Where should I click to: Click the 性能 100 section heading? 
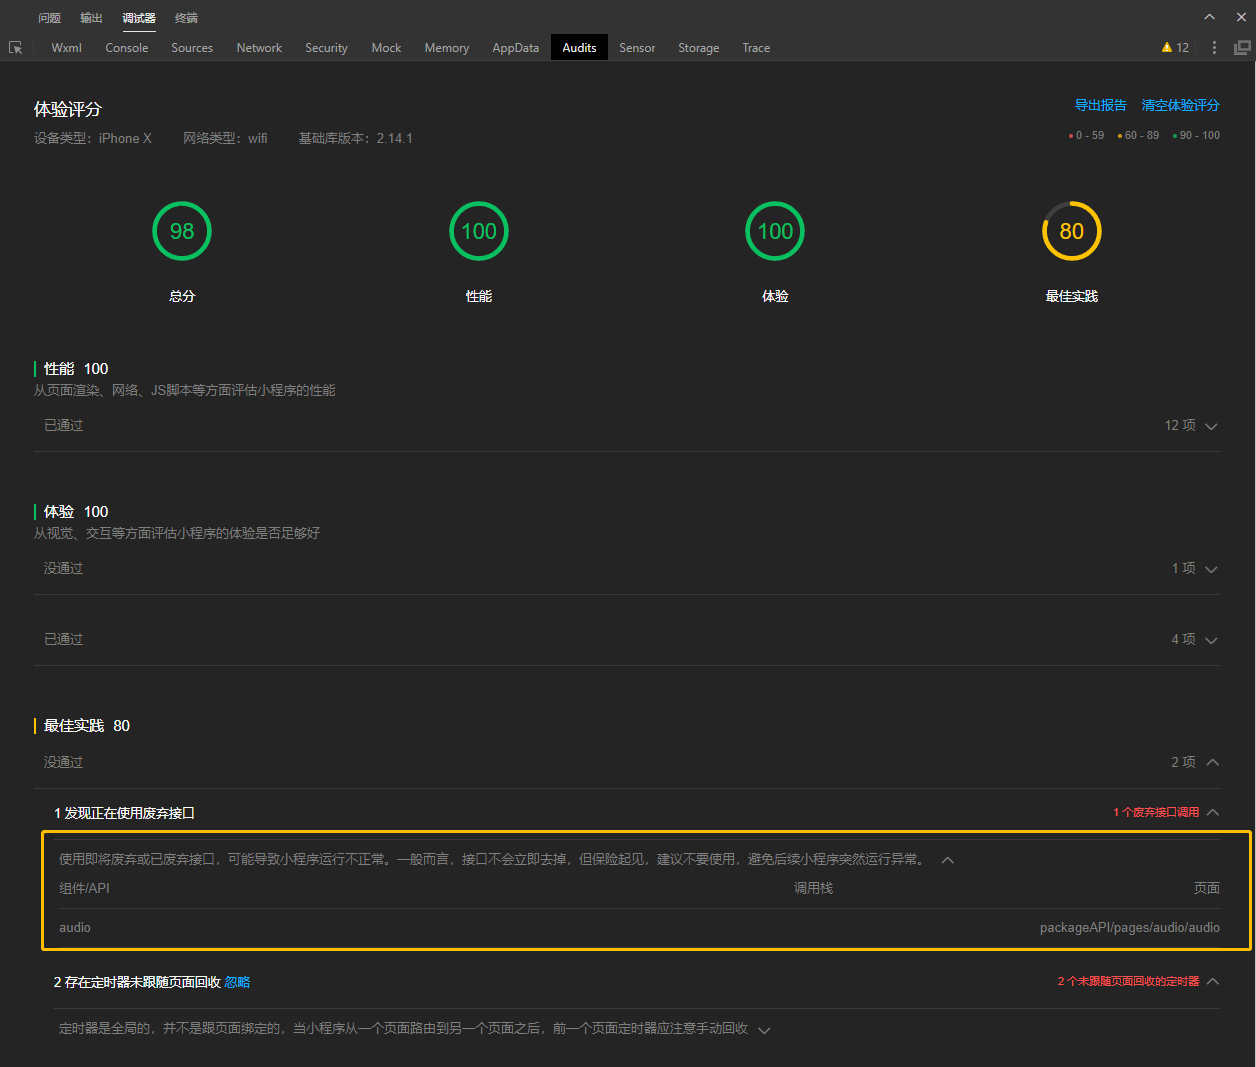(x=75, y=369)
